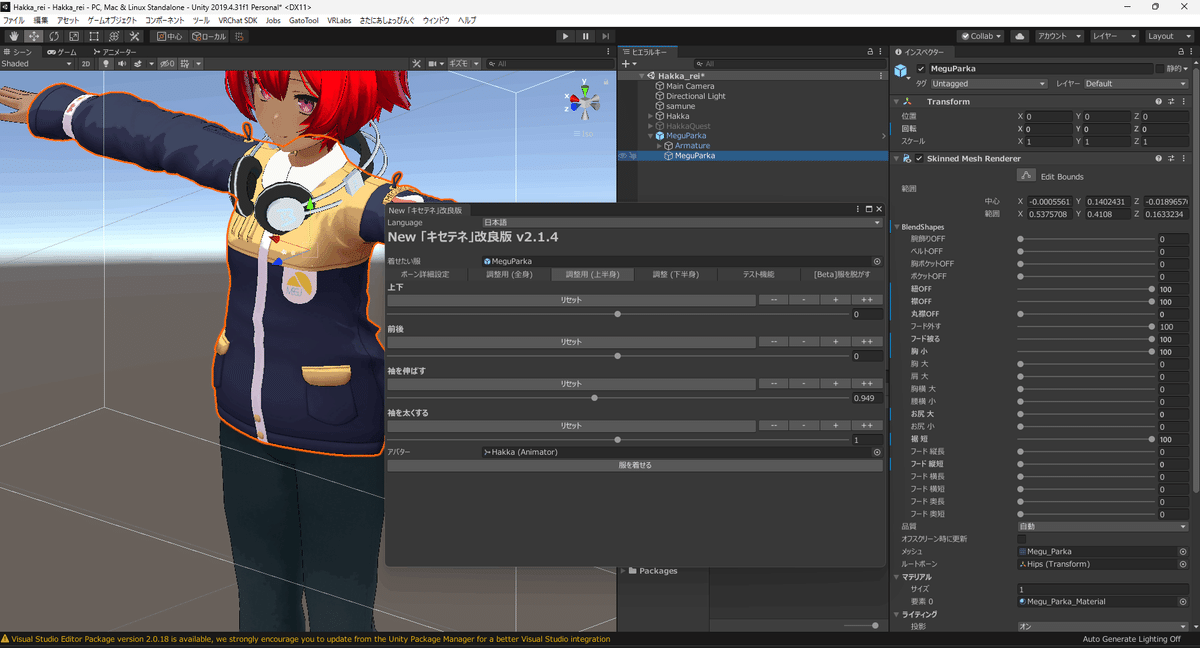The image size is (1200, 648).
Task: Select the Rect transform tool
Action: pos(94,36)
